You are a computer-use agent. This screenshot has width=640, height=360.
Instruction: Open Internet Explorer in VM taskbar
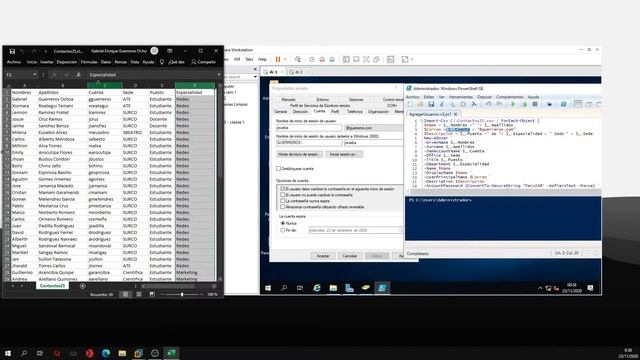pyautogui.click(x=317, y=288)
